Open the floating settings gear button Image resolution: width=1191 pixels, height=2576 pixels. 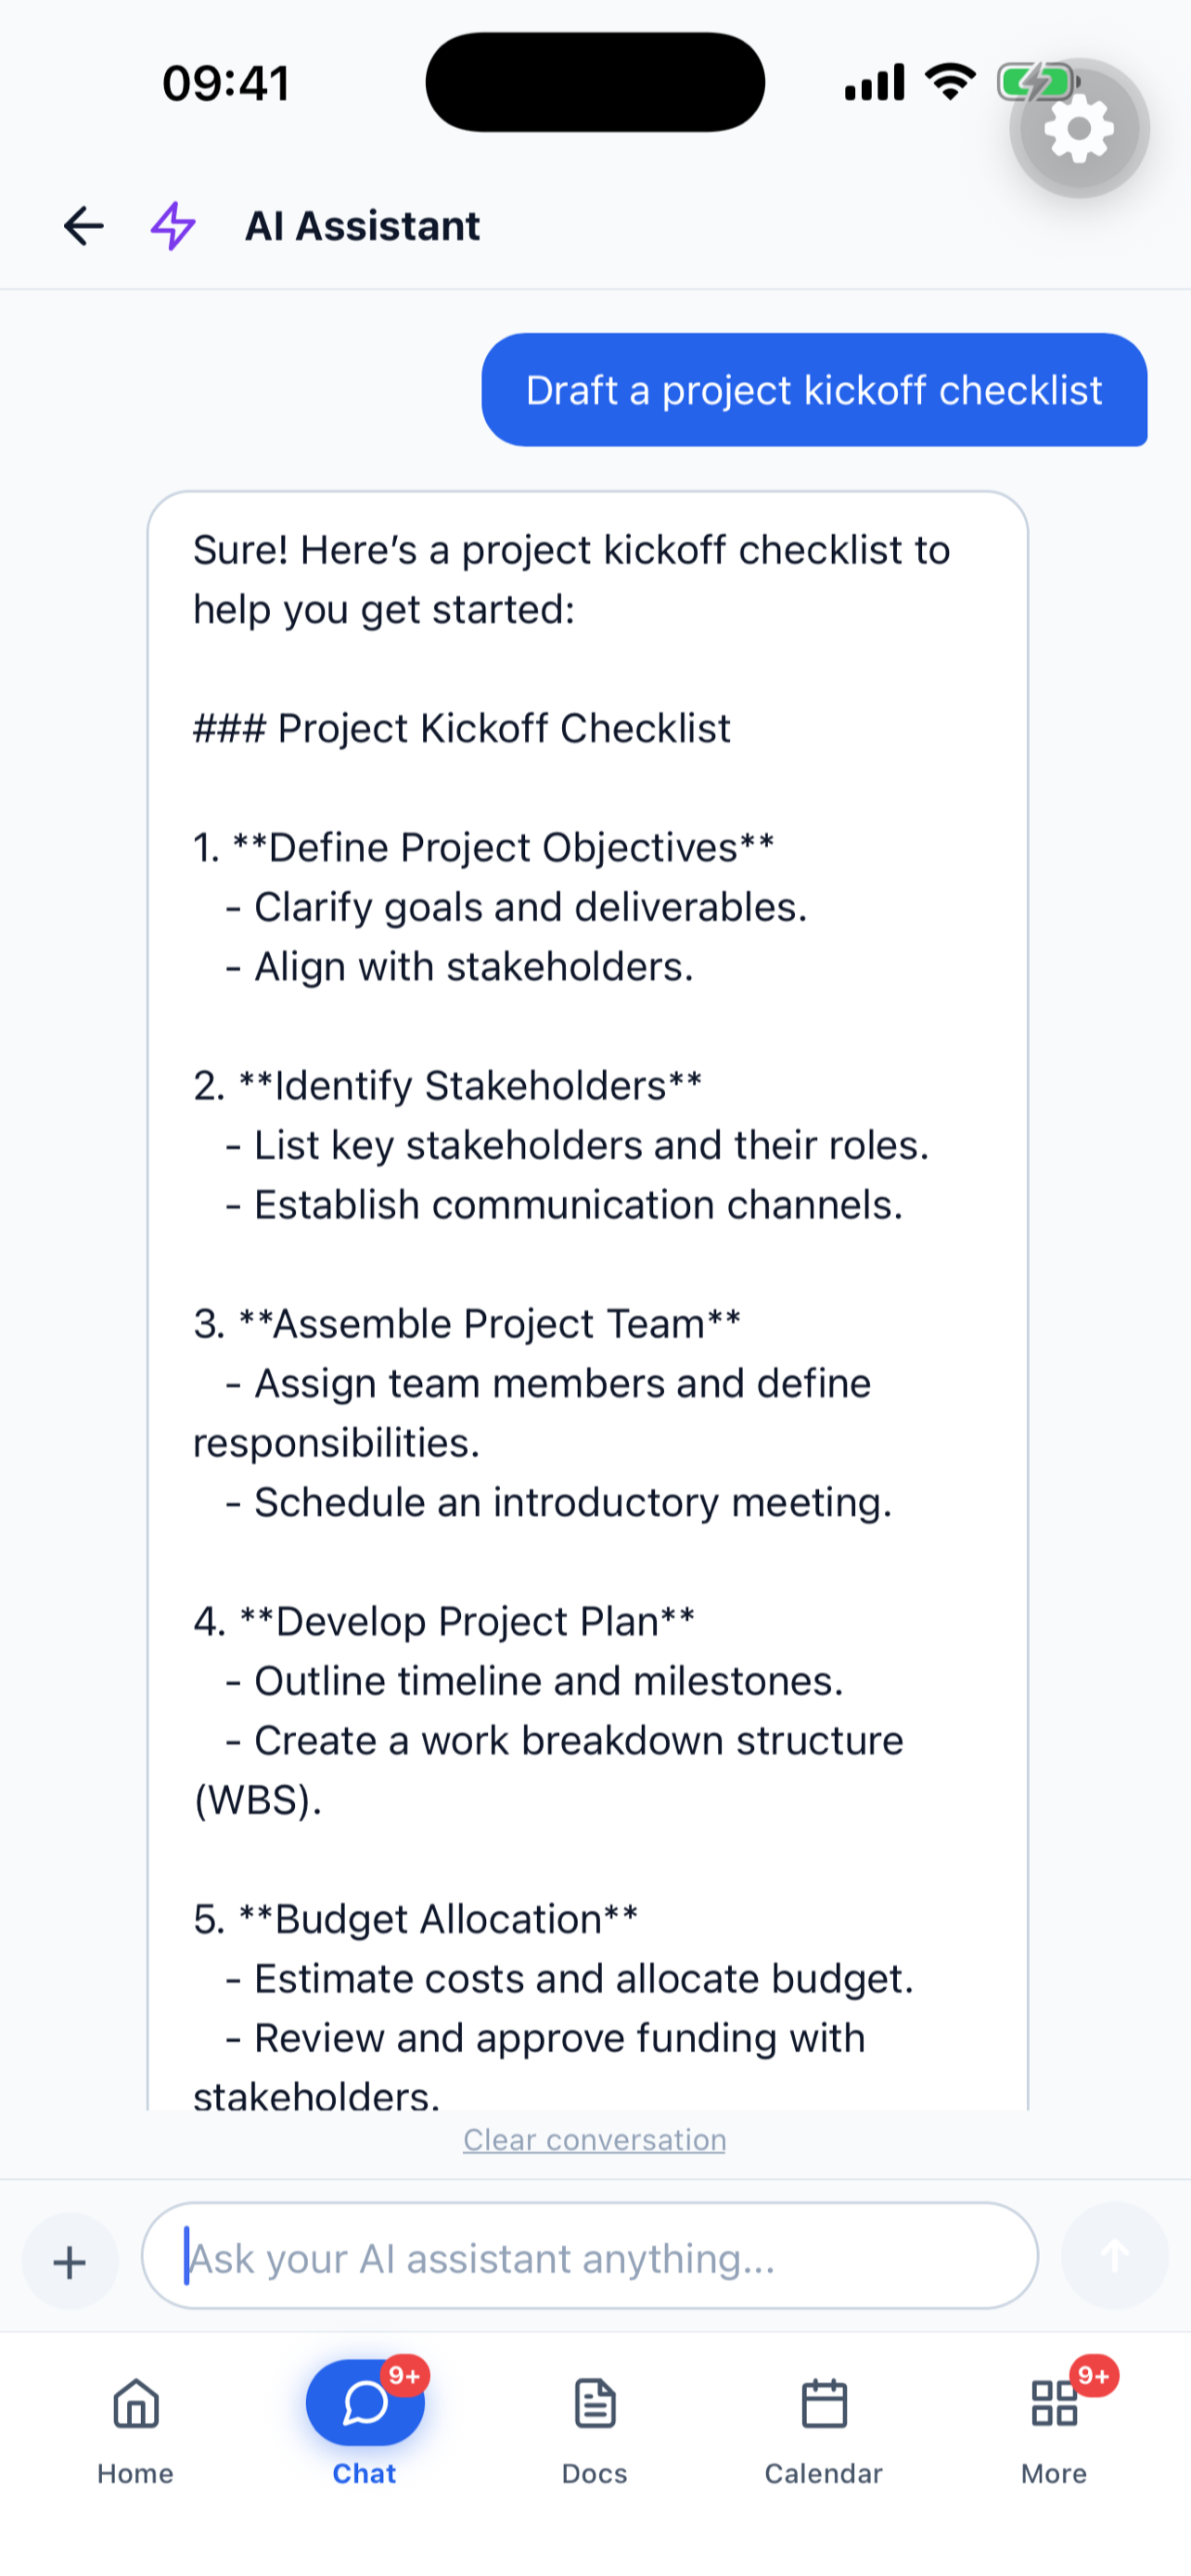[x=1079, y=128]
